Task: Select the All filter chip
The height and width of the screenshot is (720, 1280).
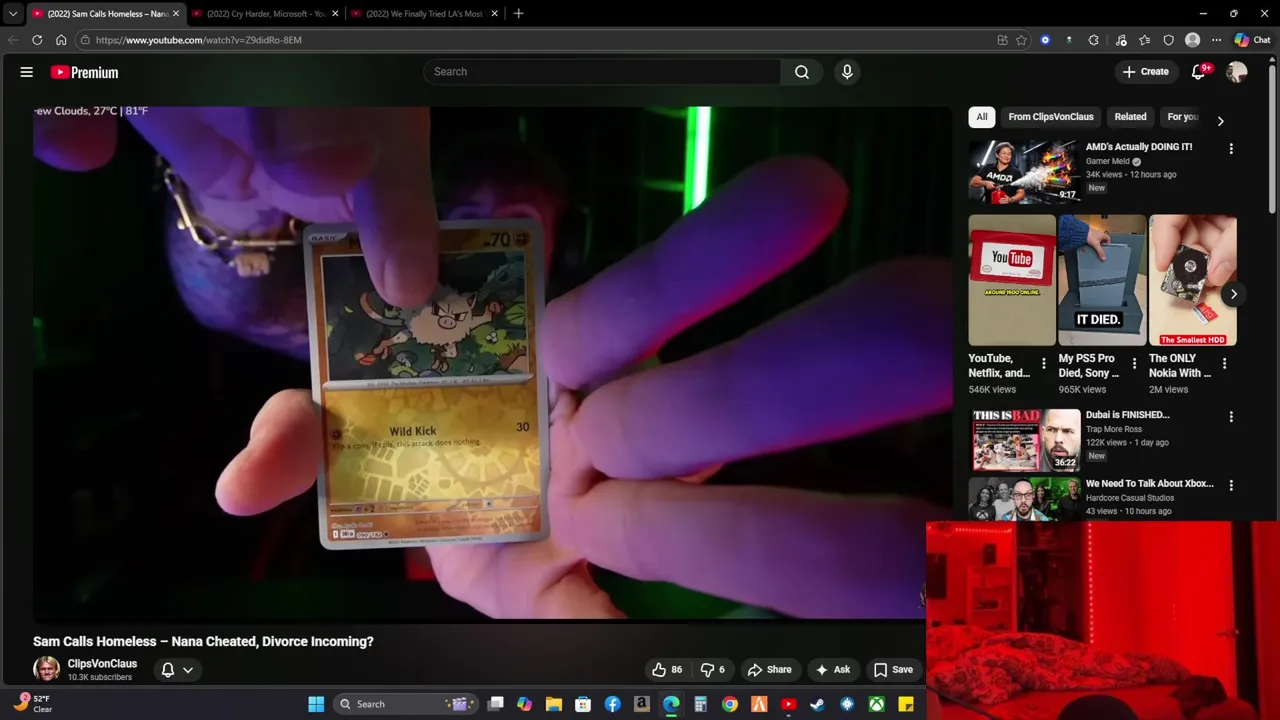Action: pyautogui.click(x=982, y=117)
